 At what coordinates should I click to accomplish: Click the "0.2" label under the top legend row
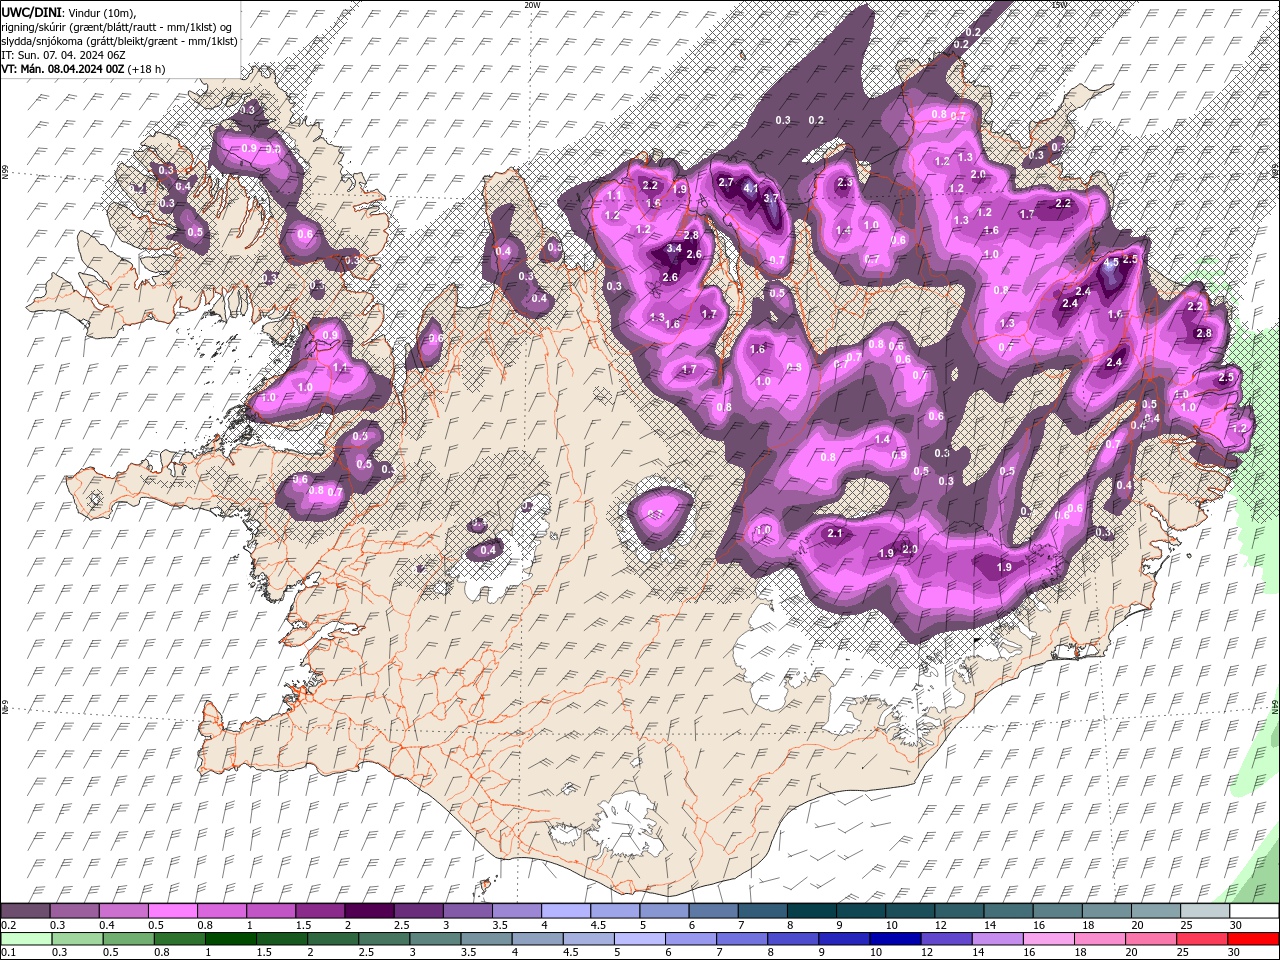tap(9, 925)
